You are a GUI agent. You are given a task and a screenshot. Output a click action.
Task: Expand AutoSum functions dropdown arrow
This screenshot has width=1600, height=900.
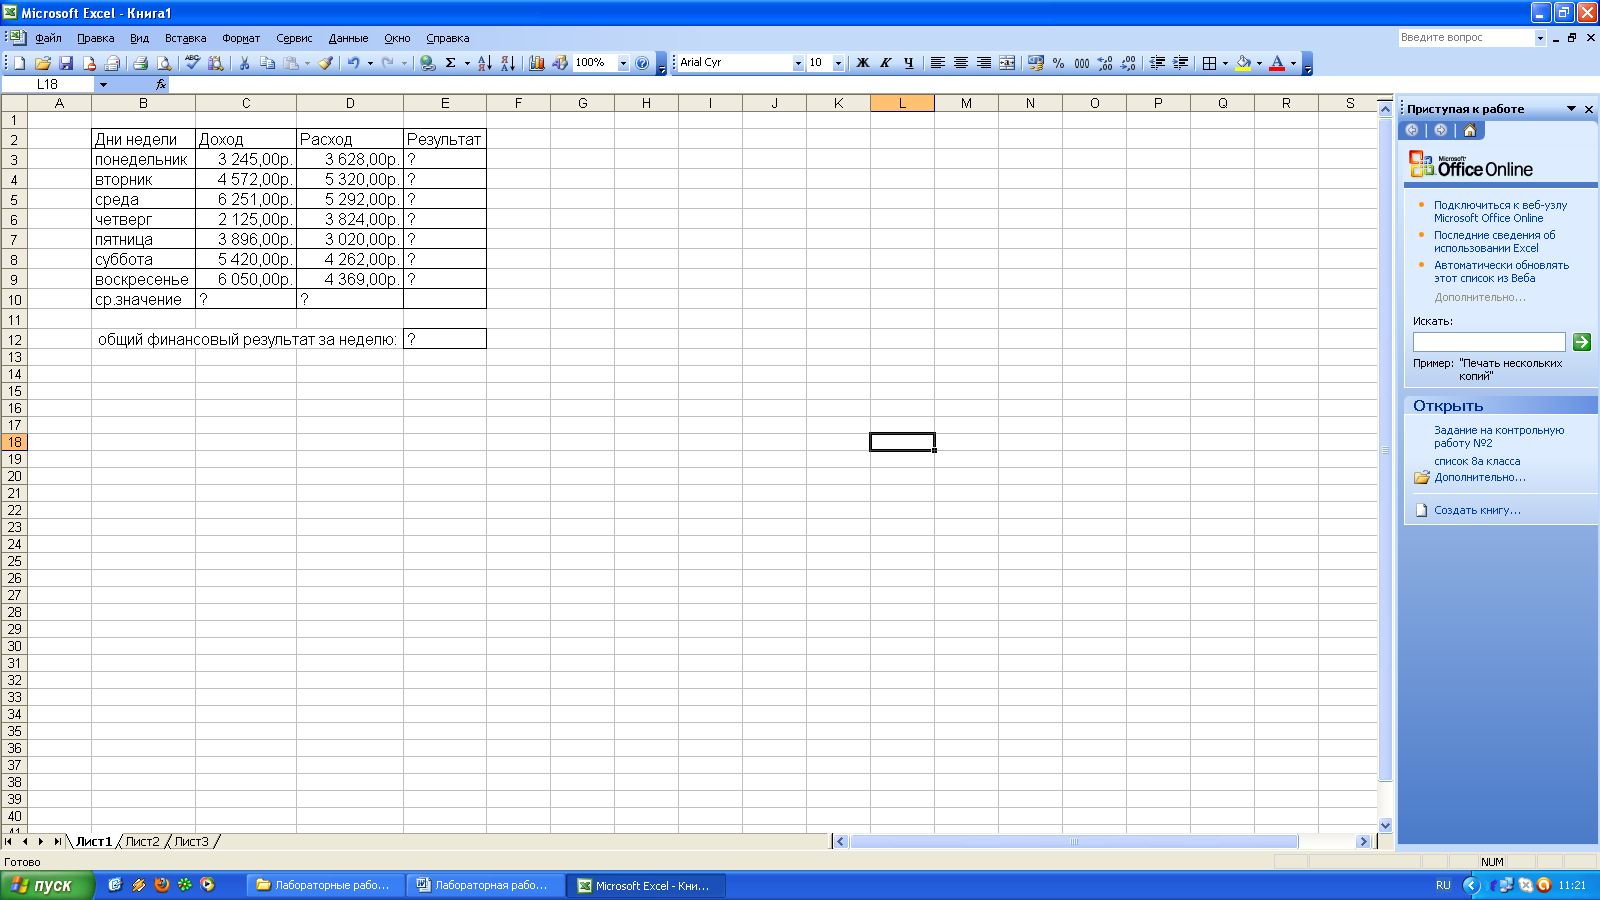[467, 63]
